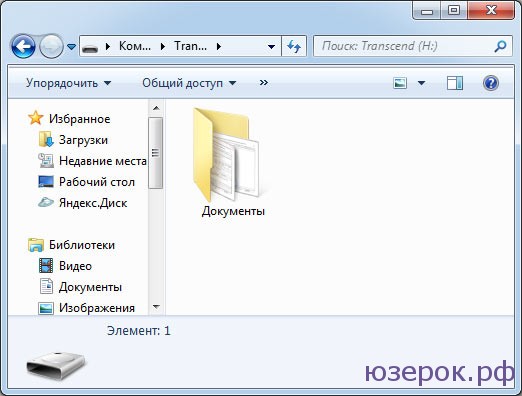Close the Explorer window
522x396 pixels.
point(491,11)
